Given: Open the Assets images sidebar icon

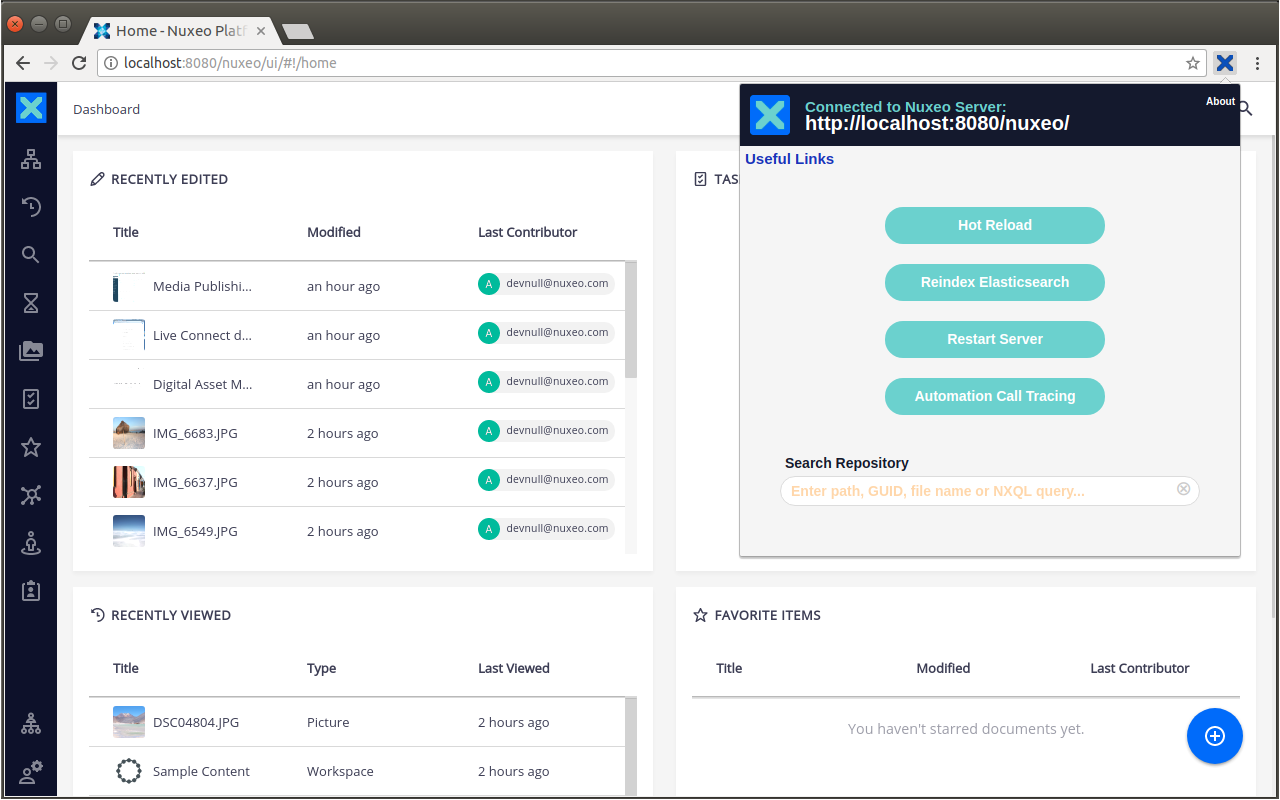Looking at the screenshot, I should 31,351.
